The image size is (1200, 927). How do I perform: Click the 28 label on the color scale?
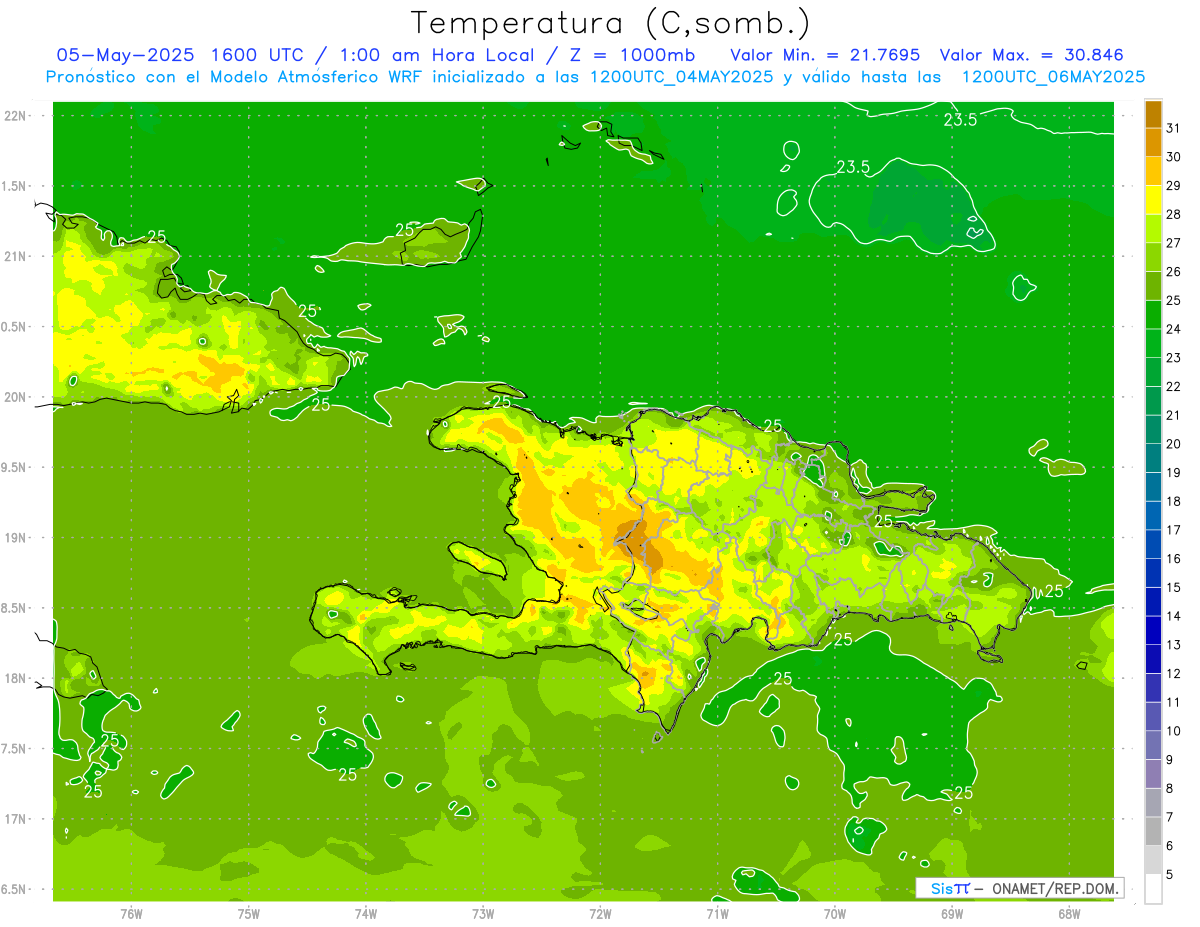coord(1174,214)
